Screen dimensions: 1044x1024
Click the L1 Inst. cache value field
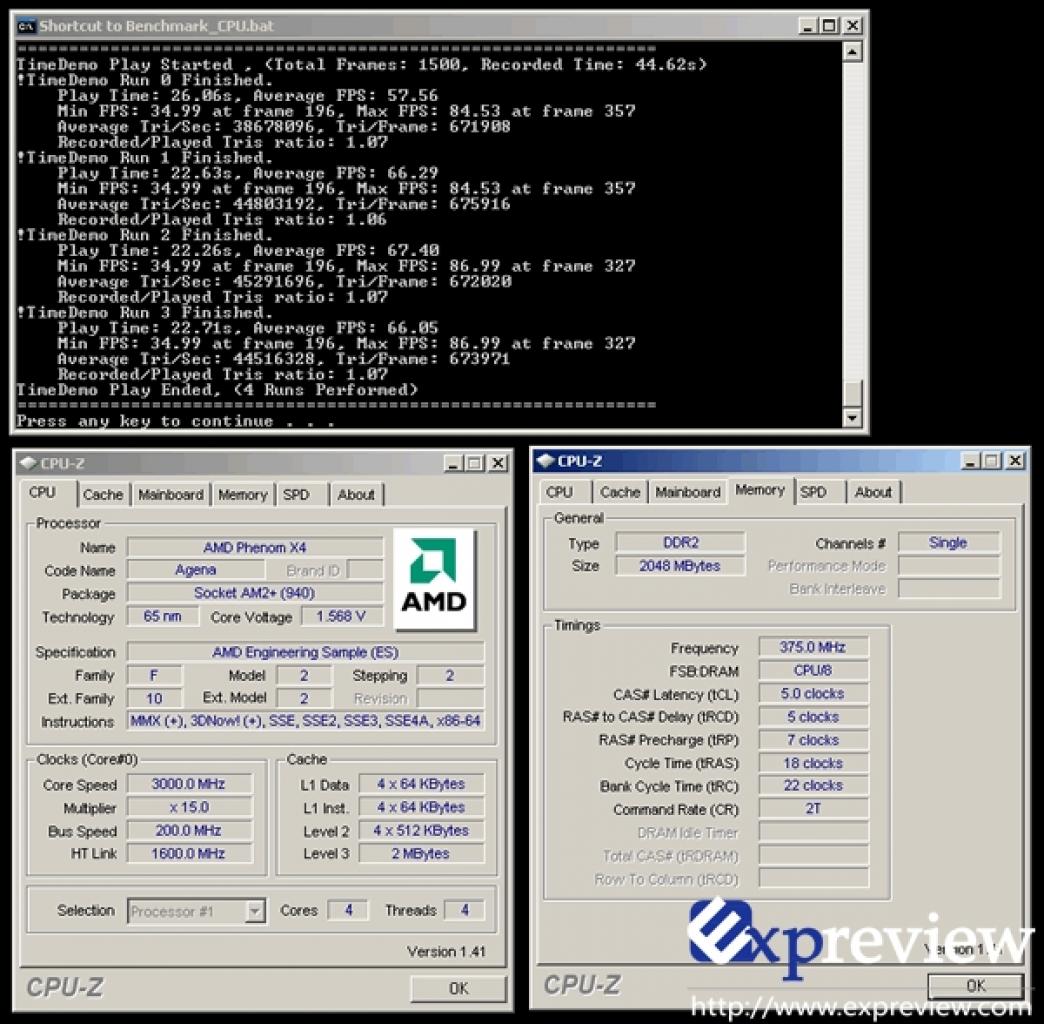pyautogui.click(x=421, y=807)
